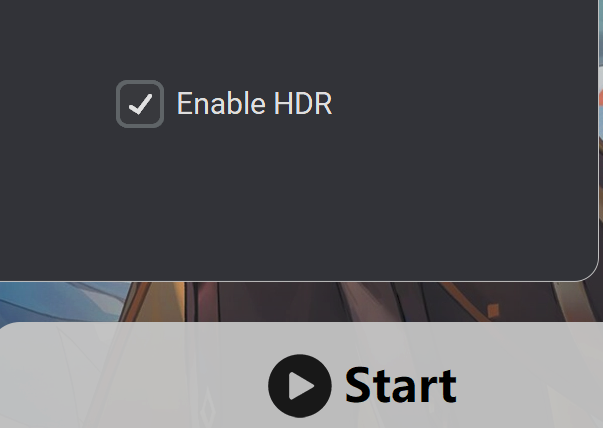Click the bold Start text

400,385
